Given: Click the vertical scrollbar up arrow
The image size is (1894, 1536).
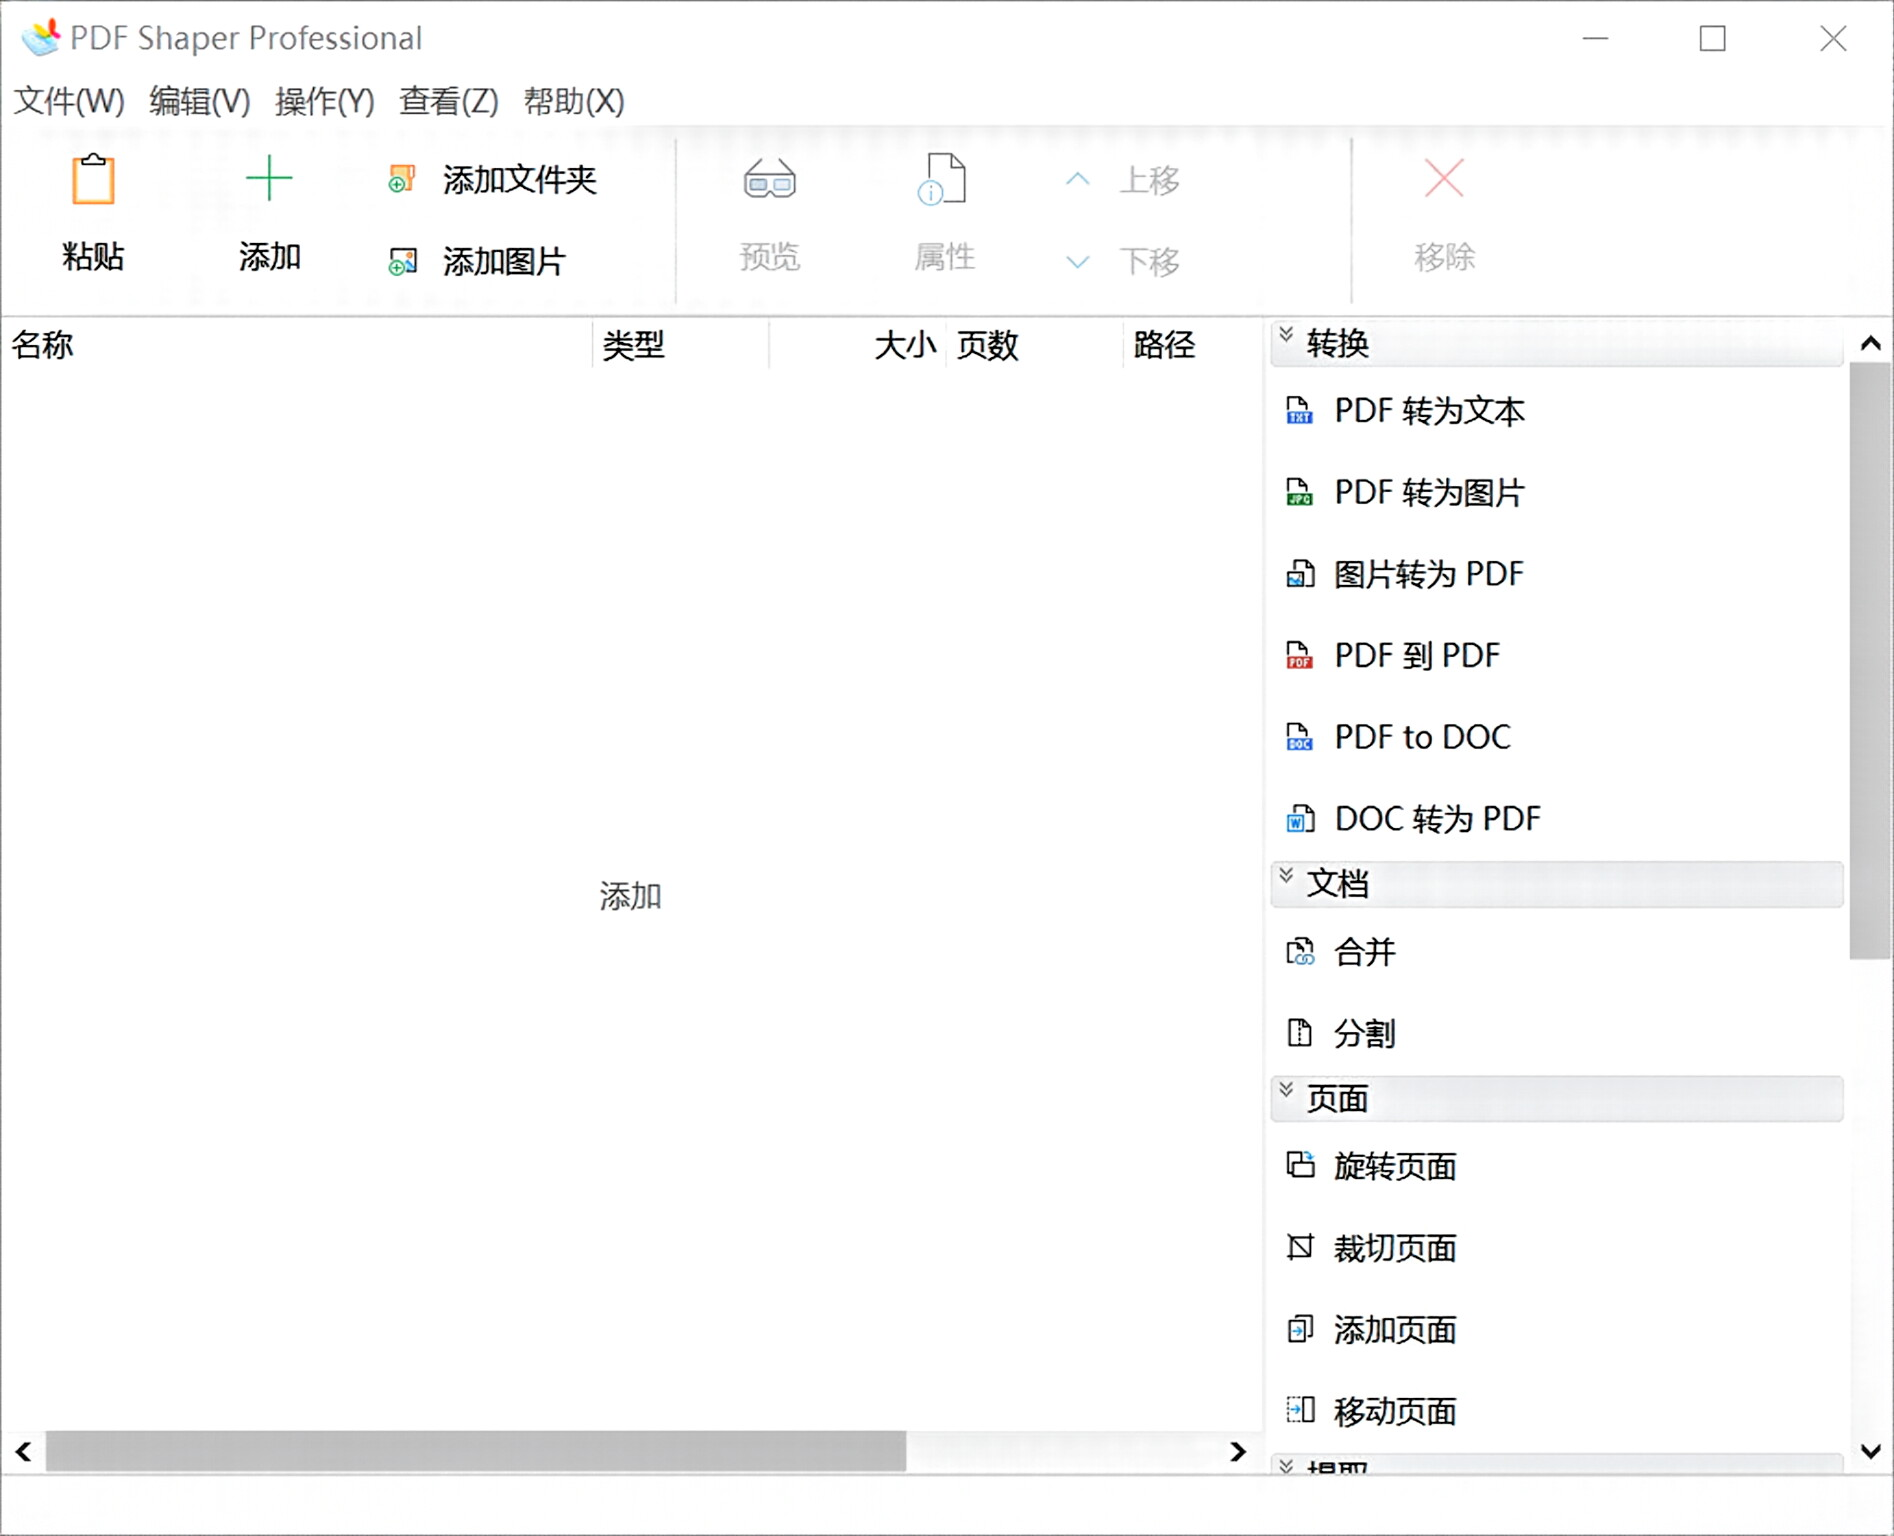Looking at the screenshot, I should pyautogui.click(x=1870, y=343).
